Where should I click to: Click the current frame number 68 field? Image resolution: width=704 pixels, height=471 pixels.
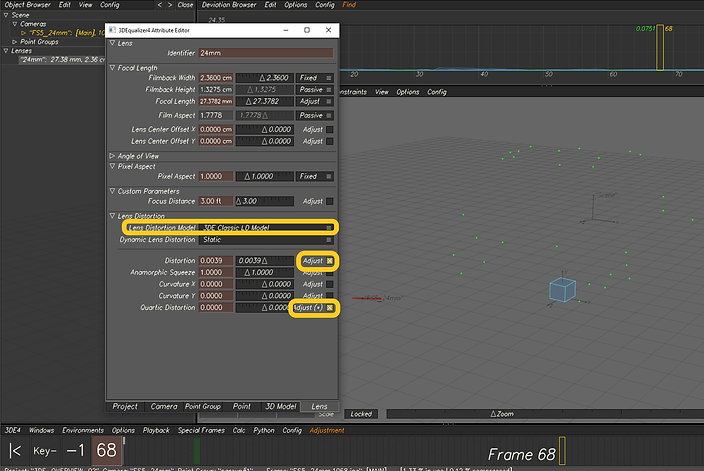[x=106, y=450]
